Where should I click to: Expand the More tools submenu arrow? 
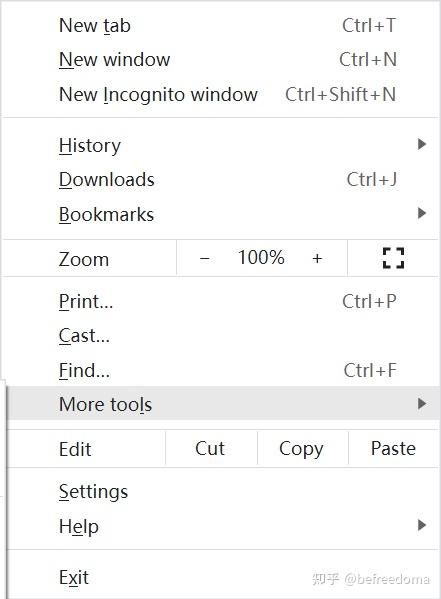[422, 403]
